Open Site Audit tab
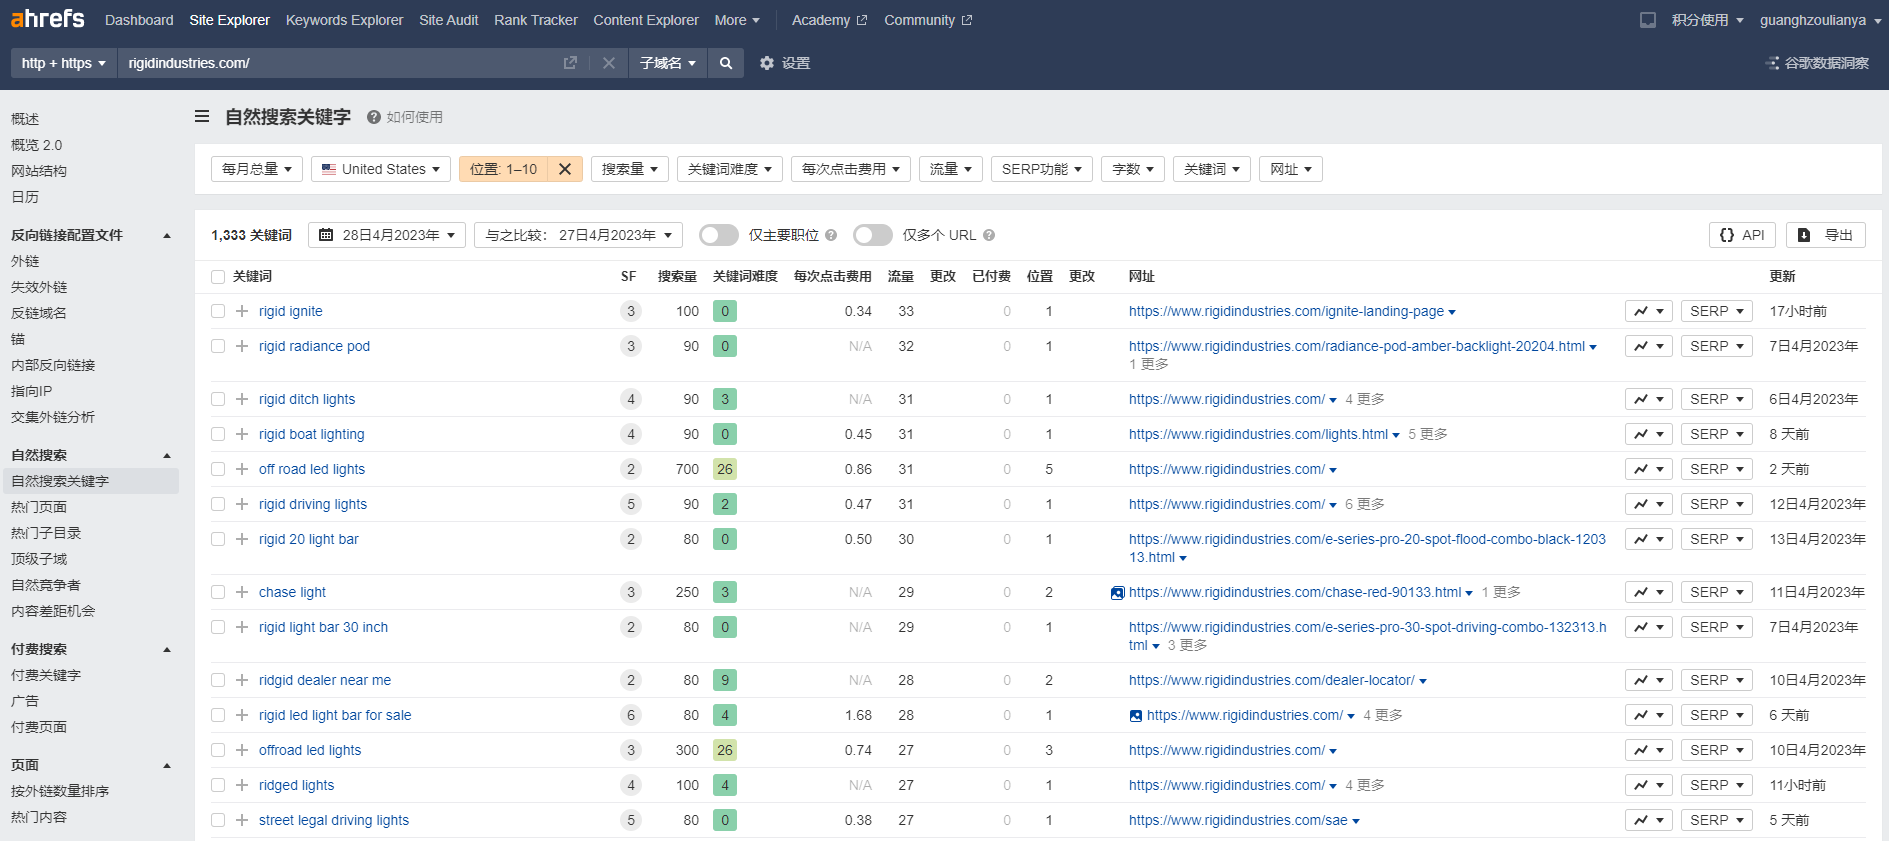The image size is (1889, 841). [449, 20]
